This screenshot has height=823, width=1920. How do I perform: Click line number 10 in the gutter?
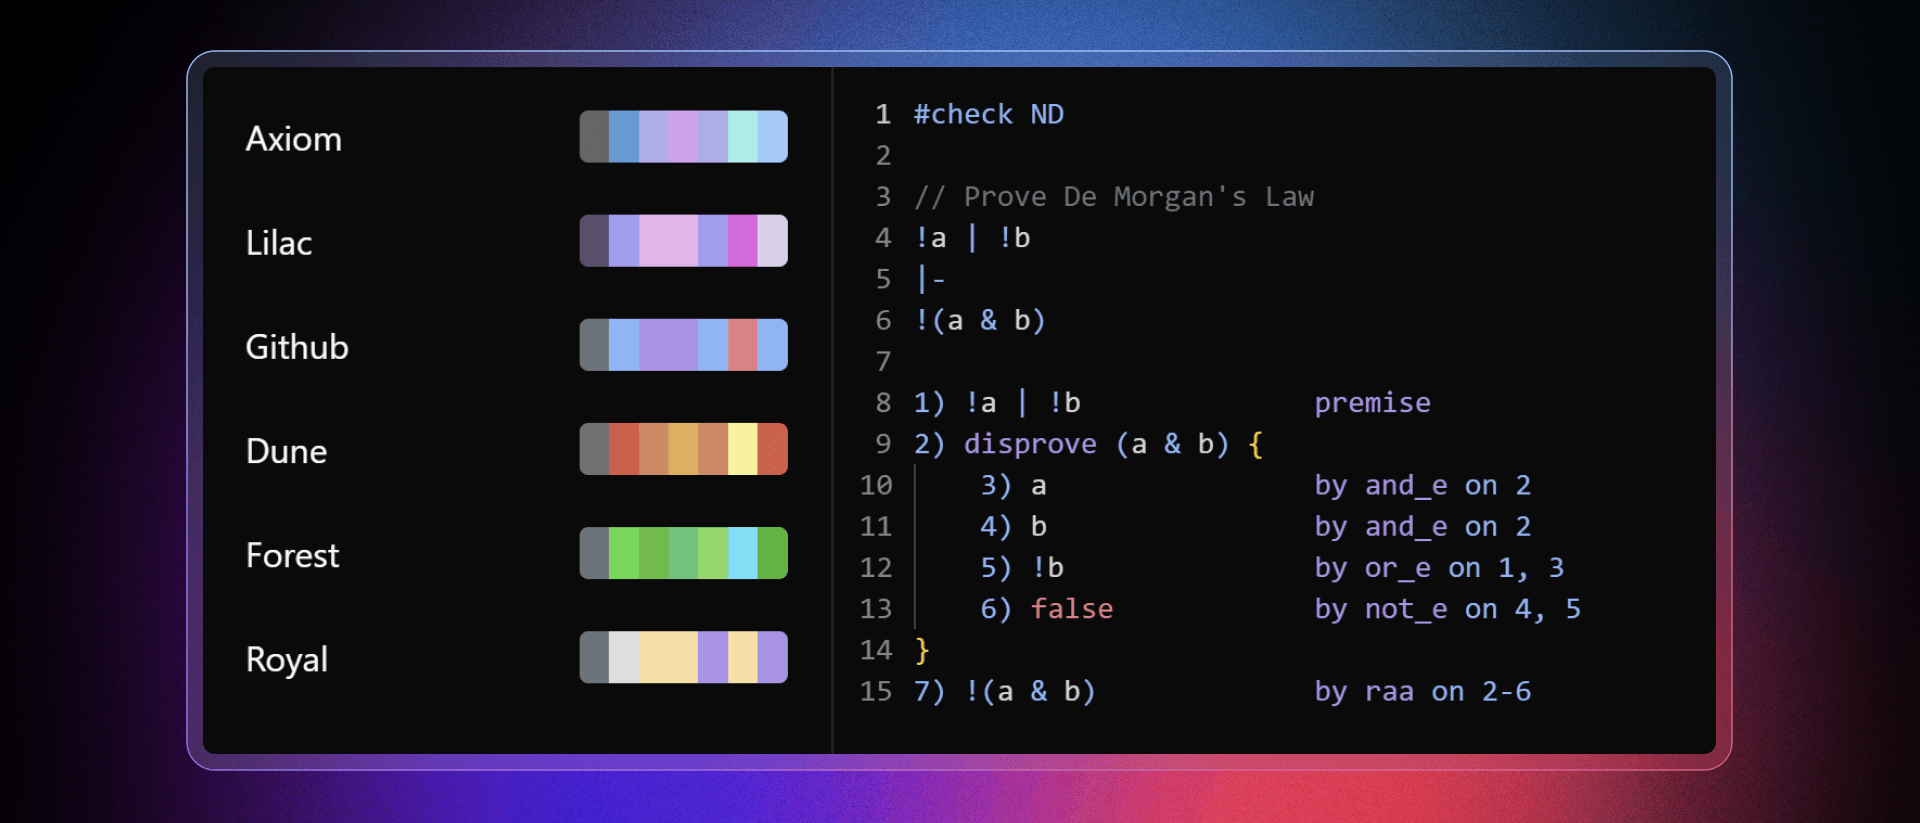(876, 485)
